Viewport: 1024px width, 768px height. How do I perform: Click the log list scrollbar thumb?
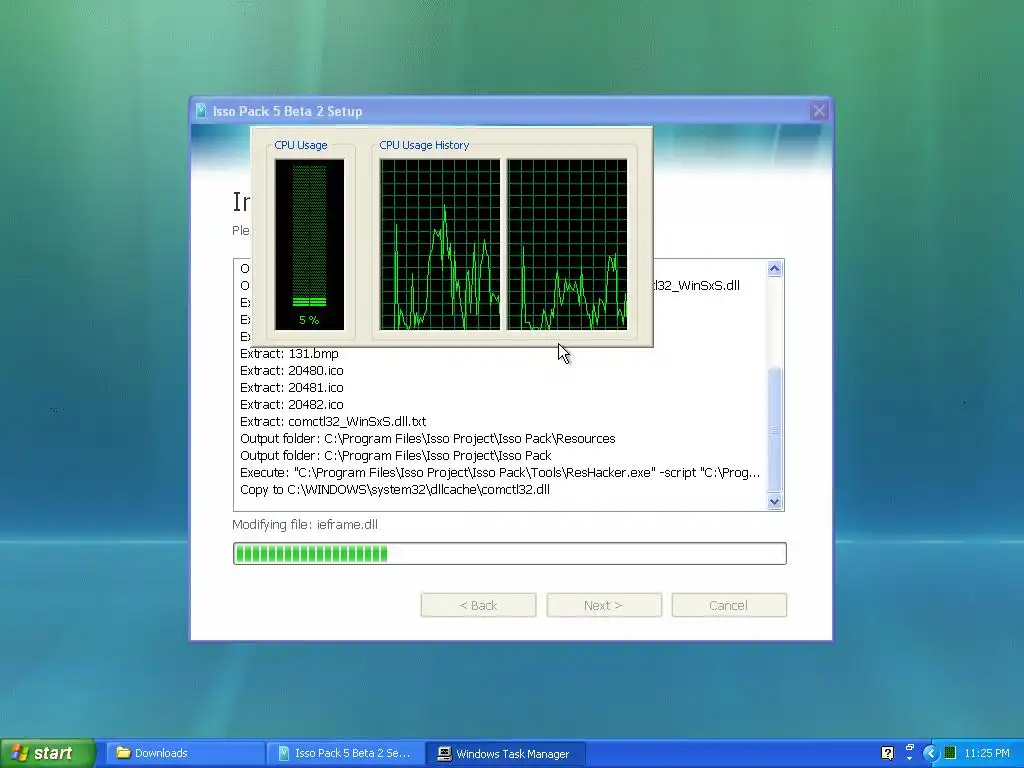tap(775, 429)
